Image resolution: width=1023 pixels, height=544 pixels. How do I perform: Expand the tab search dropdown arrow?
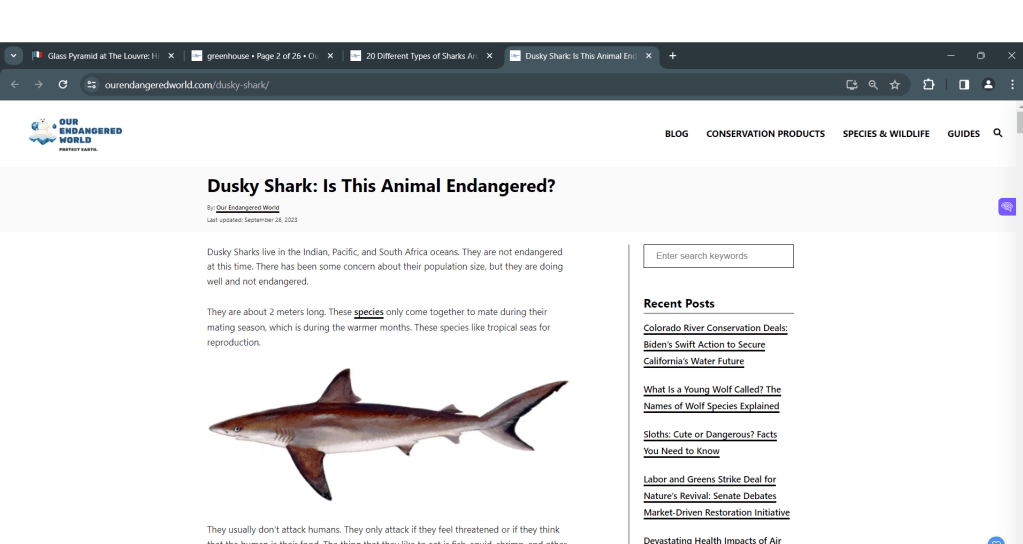click(x=14, y=56)
